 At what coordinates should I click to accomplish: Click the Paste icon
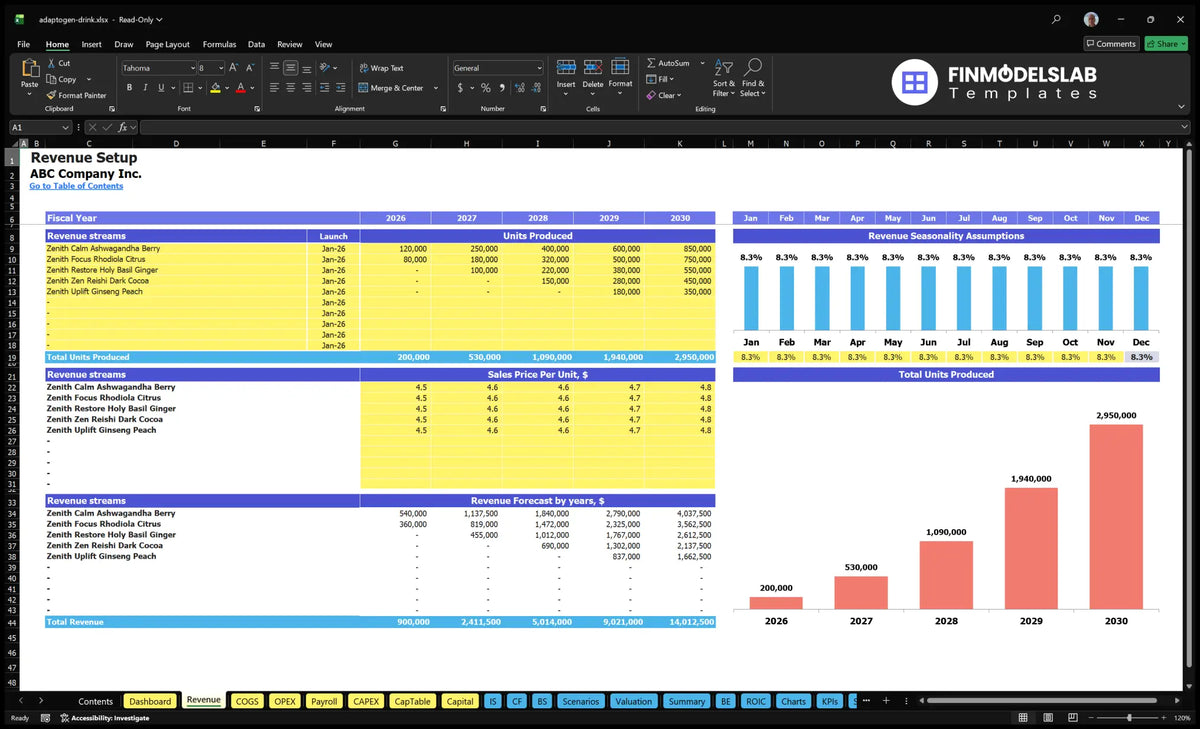point(29,68)
